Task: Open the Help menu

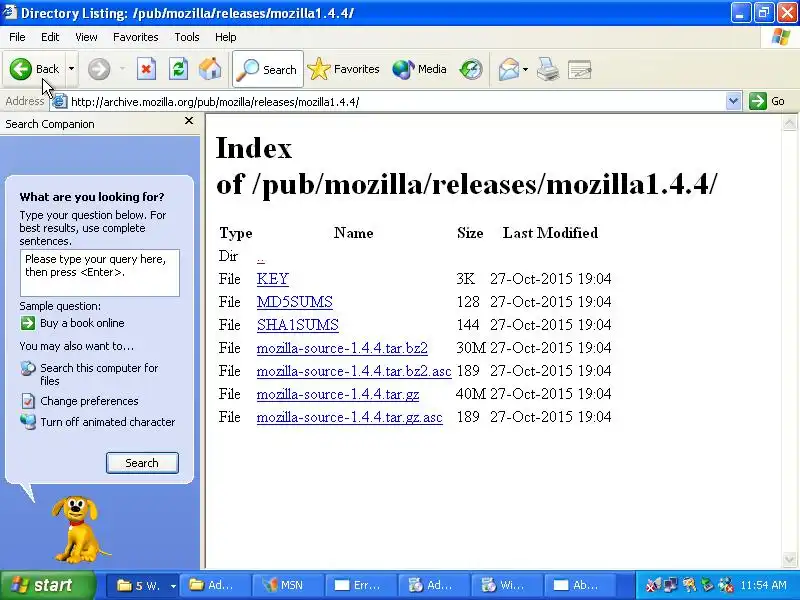Action: [226, 37]
